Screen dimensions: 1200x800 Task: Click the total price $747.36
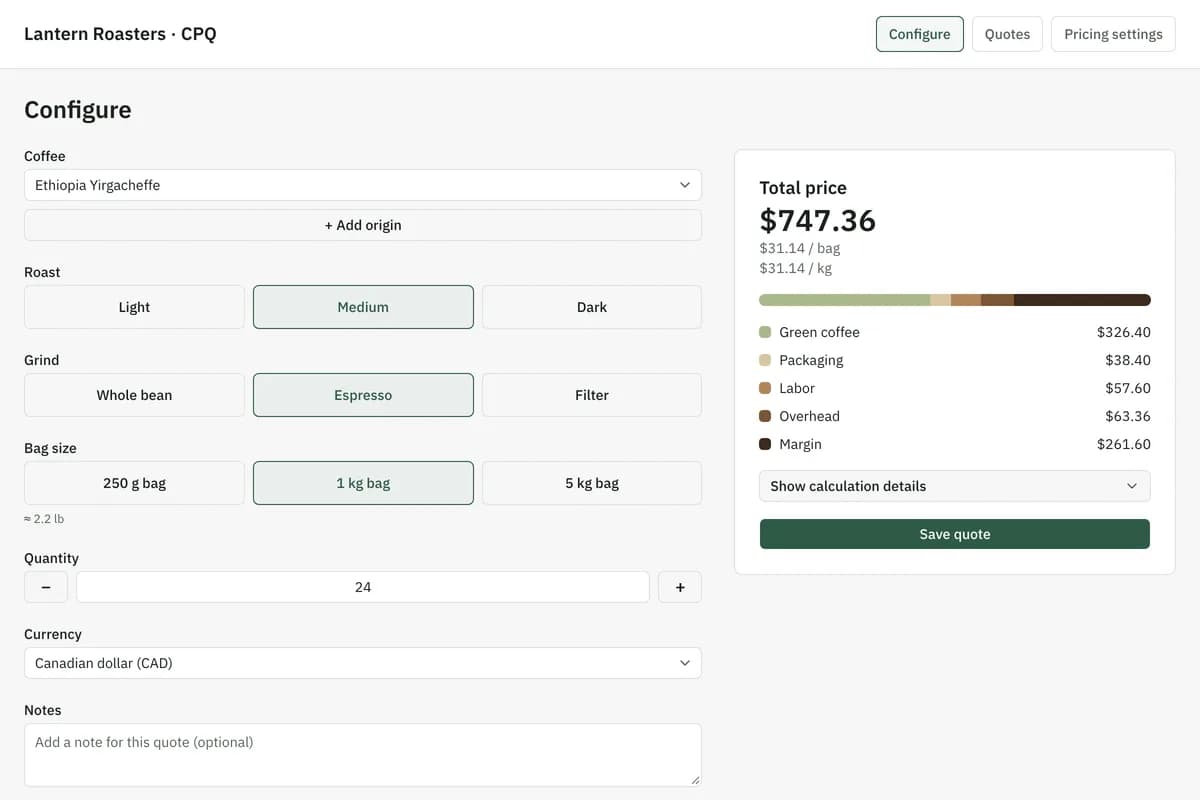(818, 220)
